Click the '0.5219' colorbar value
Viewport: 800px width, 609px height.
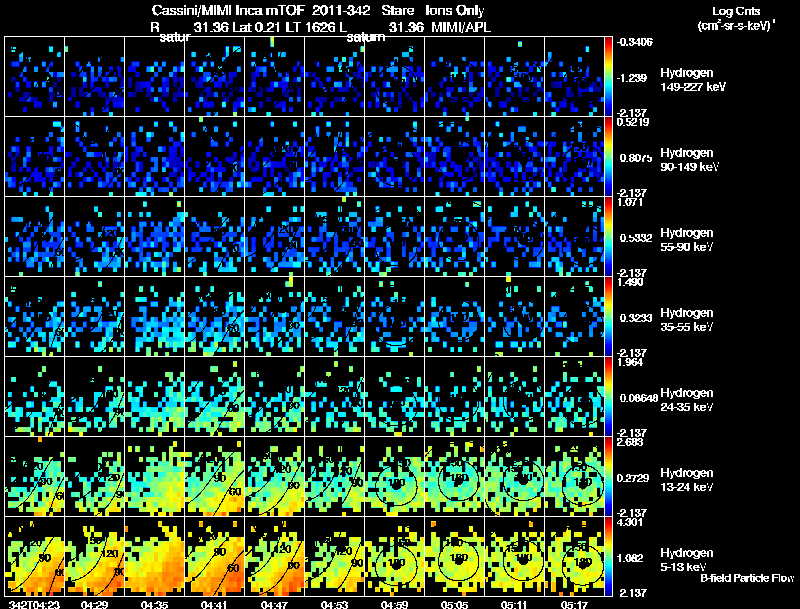tap(633, 122)
